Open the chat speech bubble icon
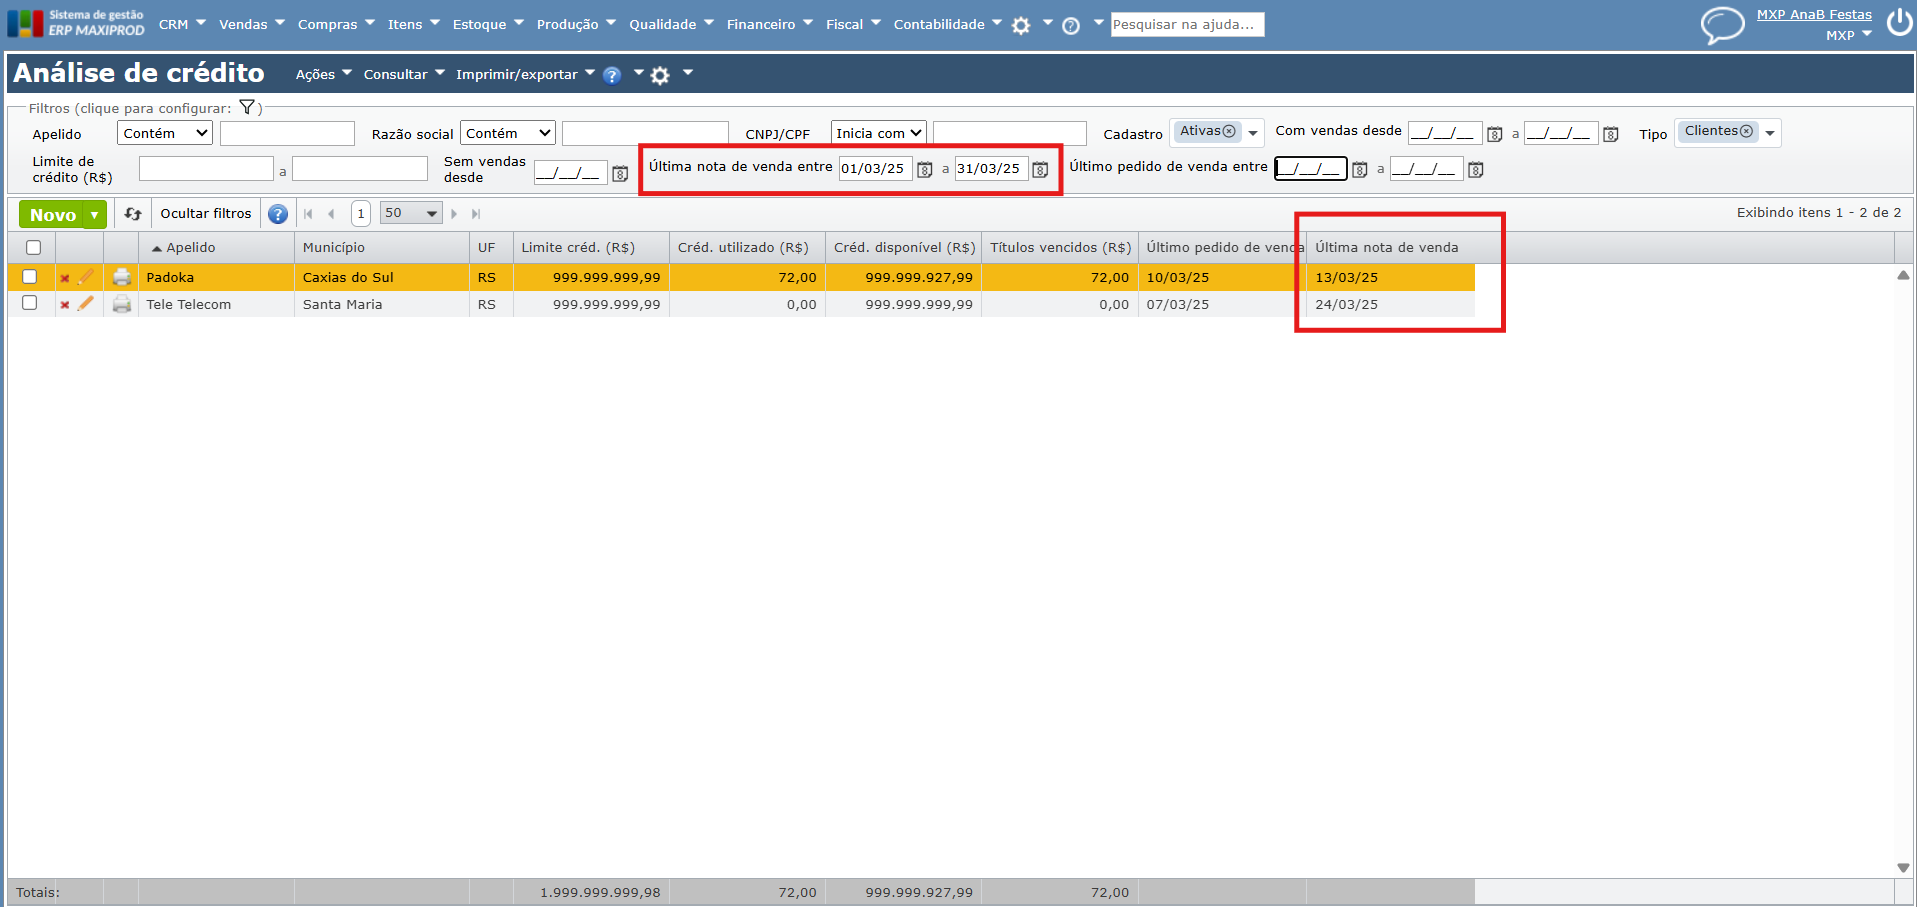The width and height of the screenshot is (1917, 907). coord(1722,24)
